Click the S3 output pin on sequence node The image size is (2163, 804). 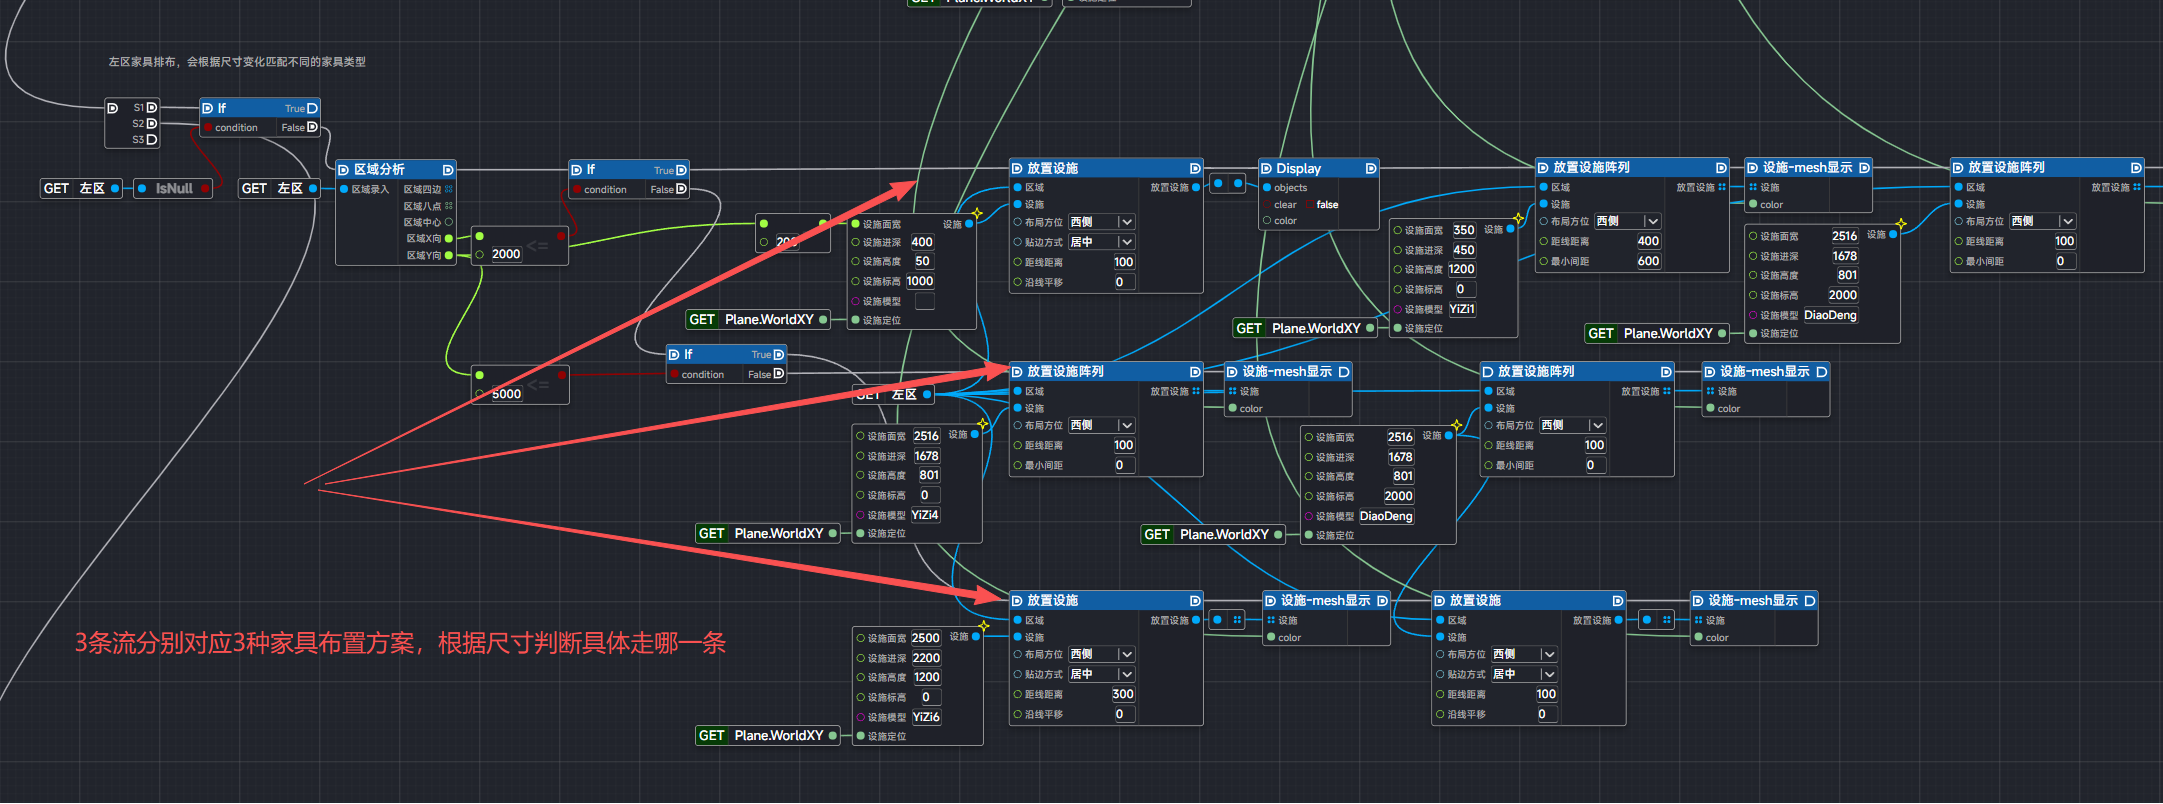(152, 140)
